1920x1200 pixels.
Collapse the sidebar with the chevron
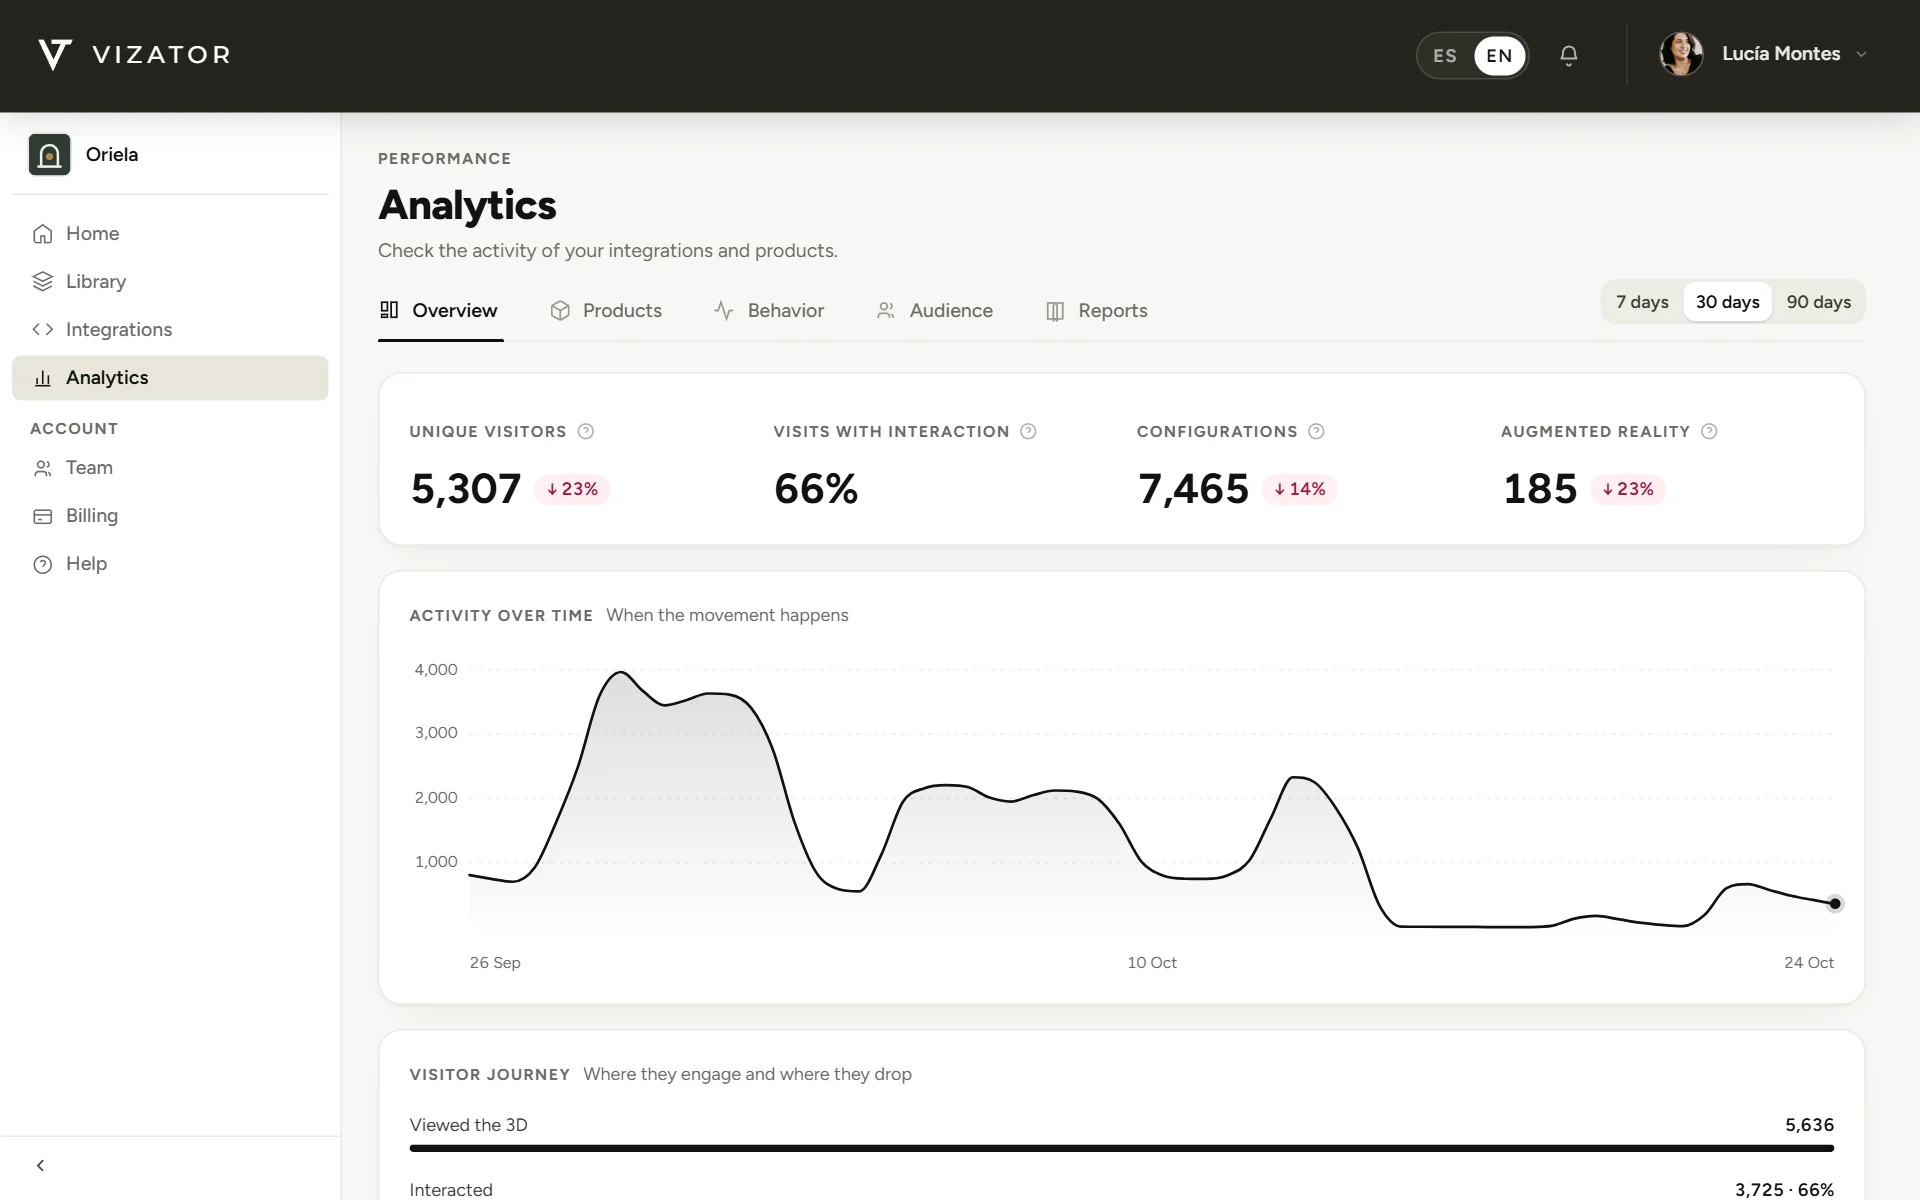pyautogui.click(x=40, y=1166)
